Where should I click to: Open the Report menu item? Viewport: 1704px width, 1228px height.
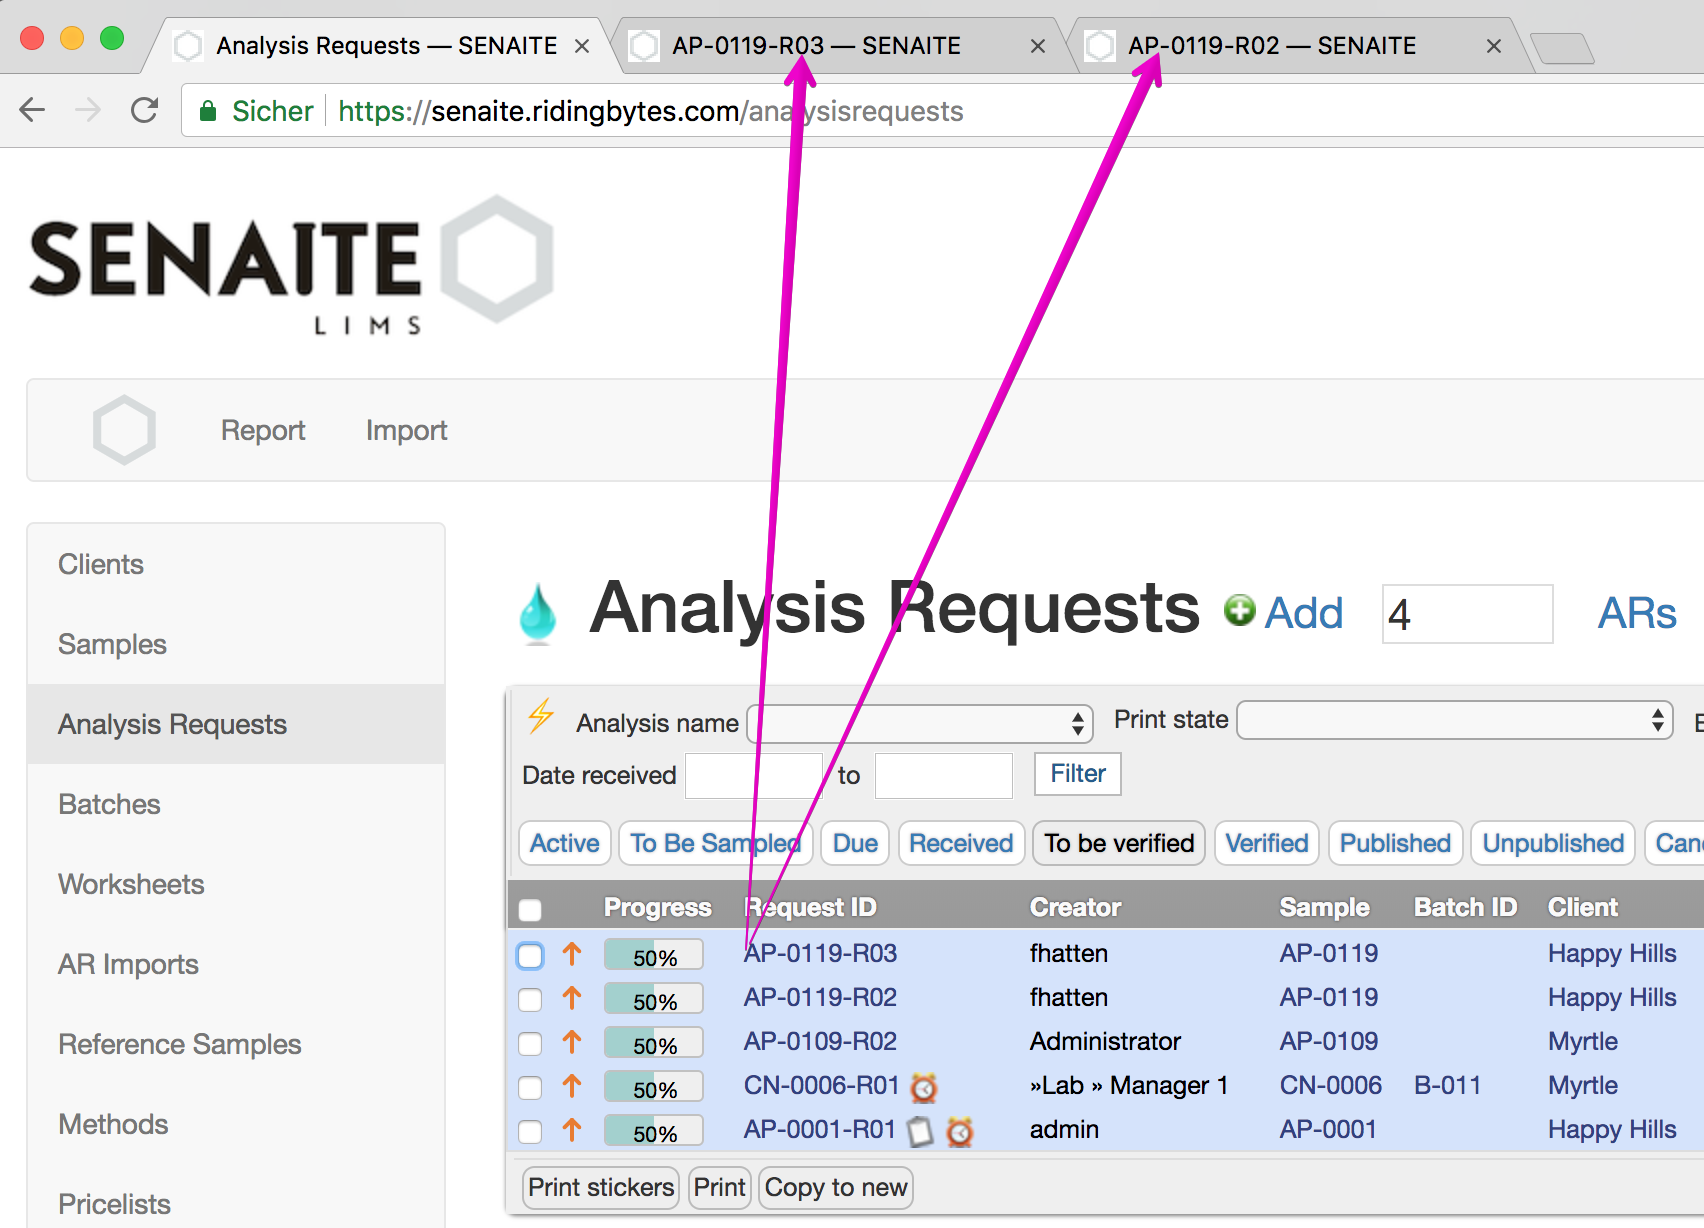pyautogui.click(x=263, y=430)
